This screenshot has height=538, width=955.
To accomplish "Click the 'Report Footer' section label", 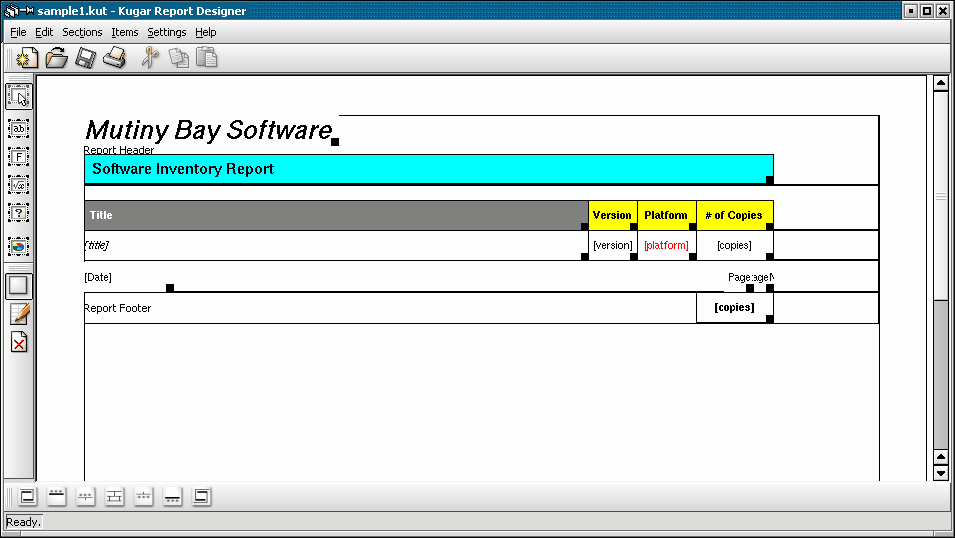I will point(118,308).
